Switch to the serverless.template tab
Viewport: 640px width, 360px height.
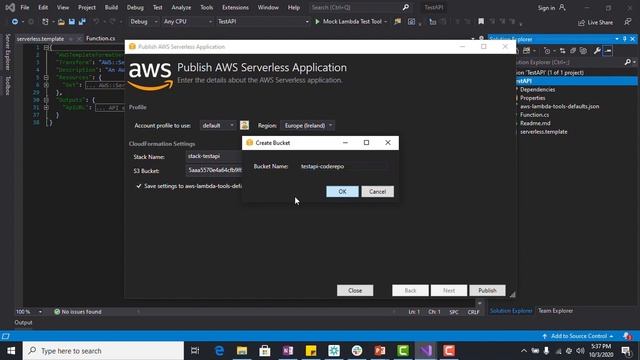pos(40,39)
